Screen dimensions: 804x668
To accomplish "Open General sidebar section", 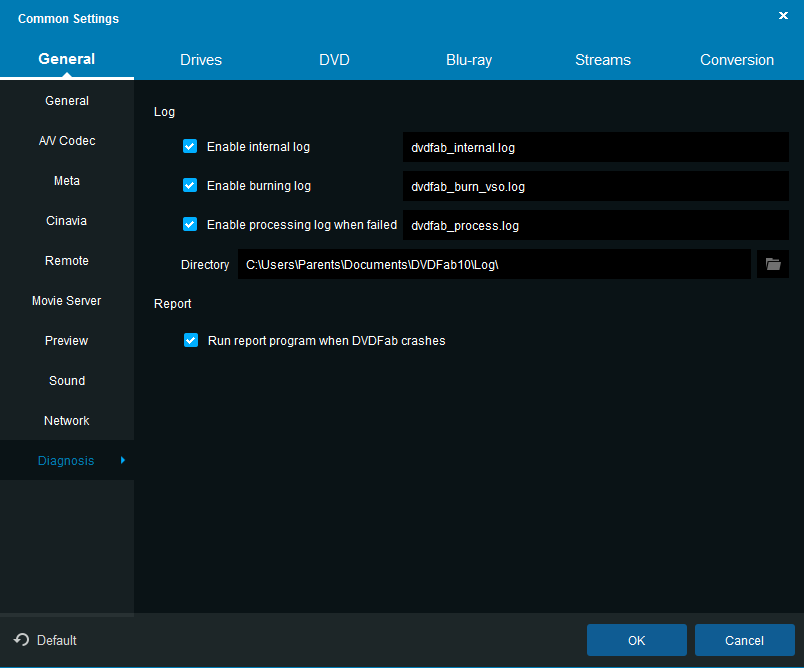I will click(x=67, y=100).
